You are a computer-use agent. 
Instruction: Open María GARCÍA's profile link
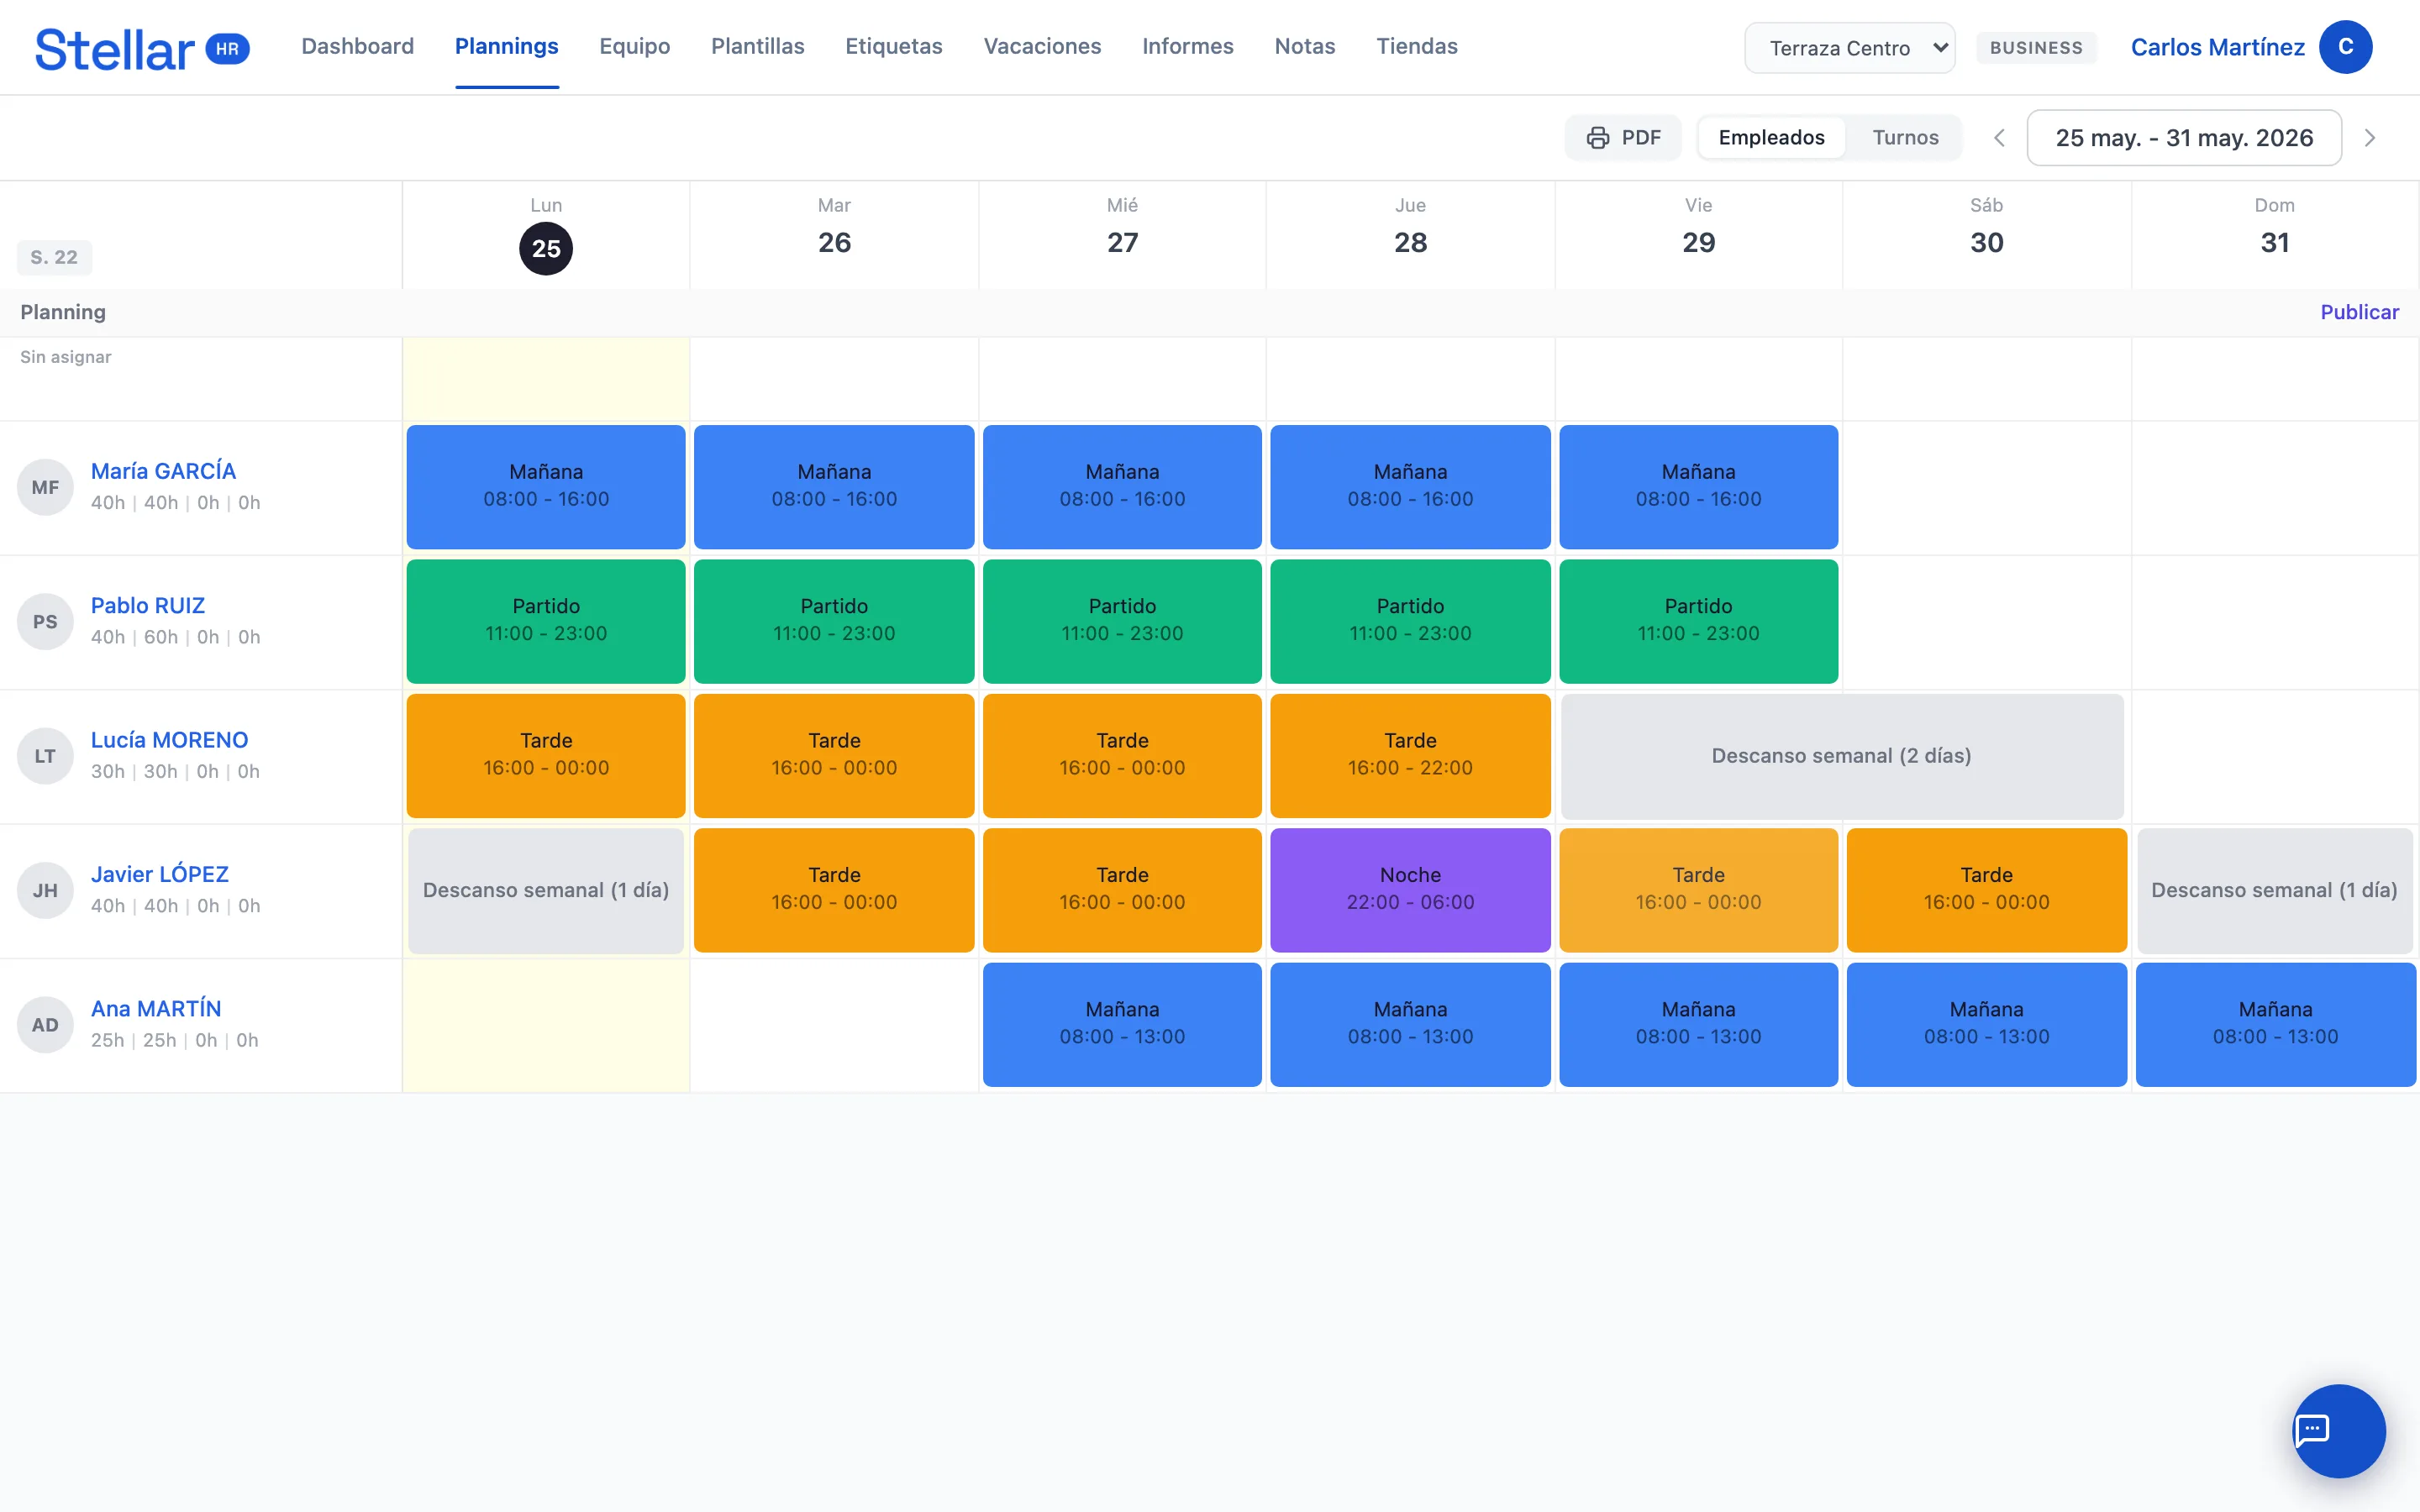tap(163, 471)
